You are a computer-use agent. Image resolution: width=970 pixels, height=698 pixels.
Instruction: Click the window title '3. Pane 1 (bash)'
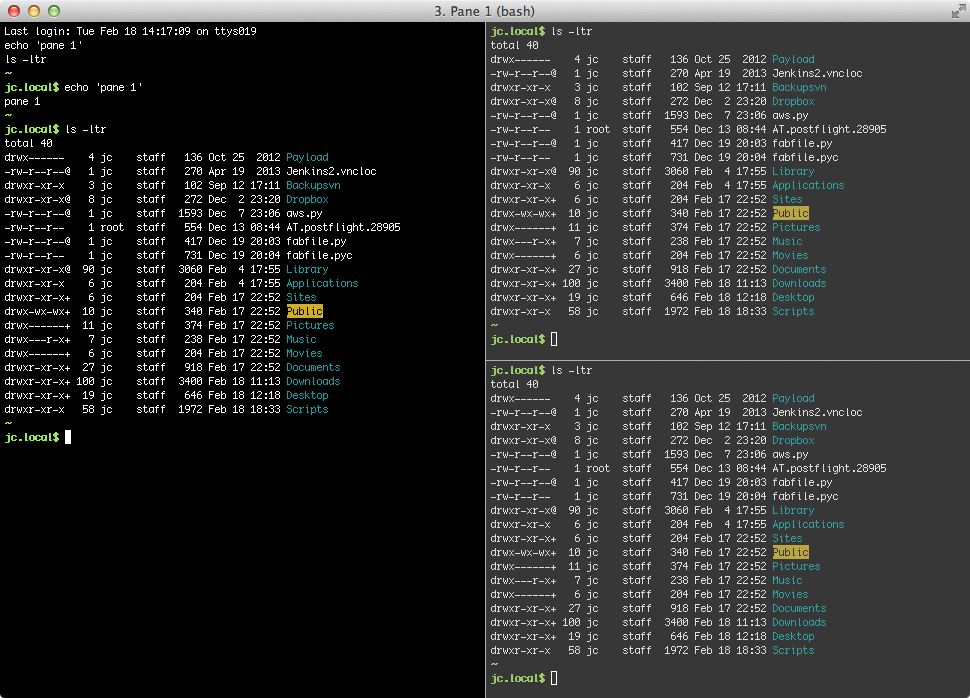(x=484, y=11)
